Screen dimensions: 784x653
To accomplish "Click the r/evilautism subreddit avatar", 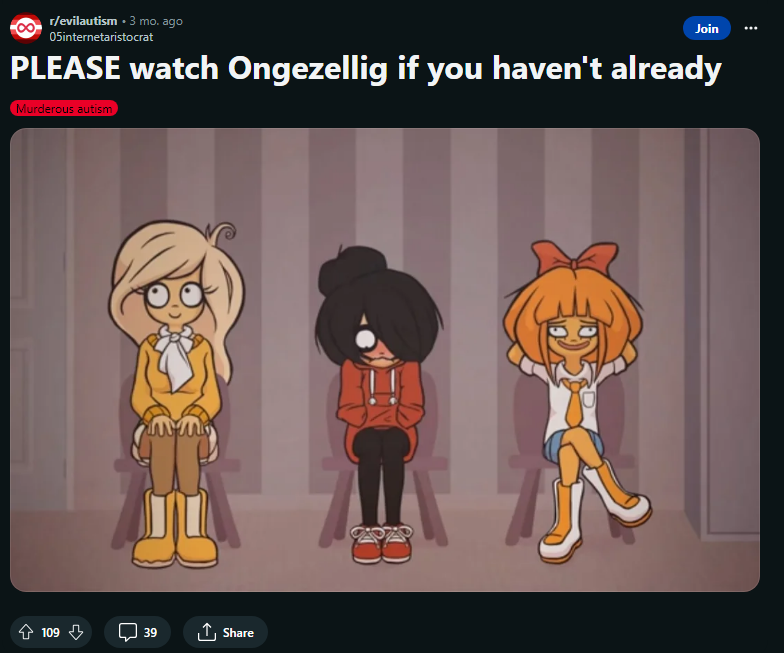I will [26, 28].
